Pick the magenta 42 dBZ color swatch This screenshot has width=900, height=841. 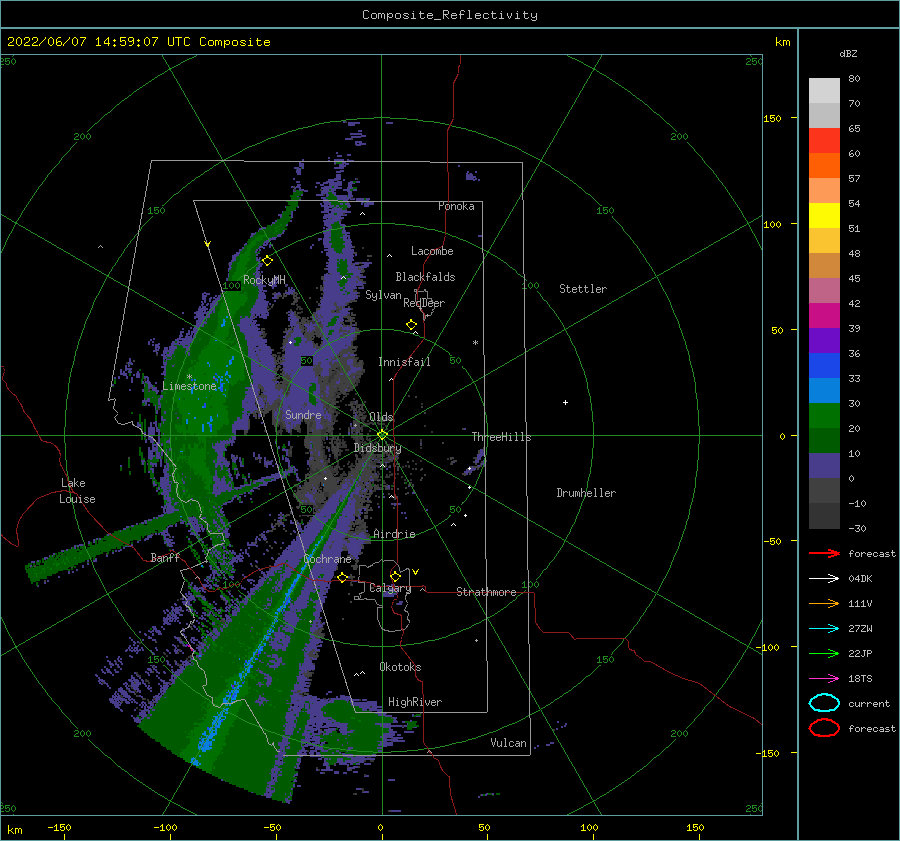tap(824, 315)
